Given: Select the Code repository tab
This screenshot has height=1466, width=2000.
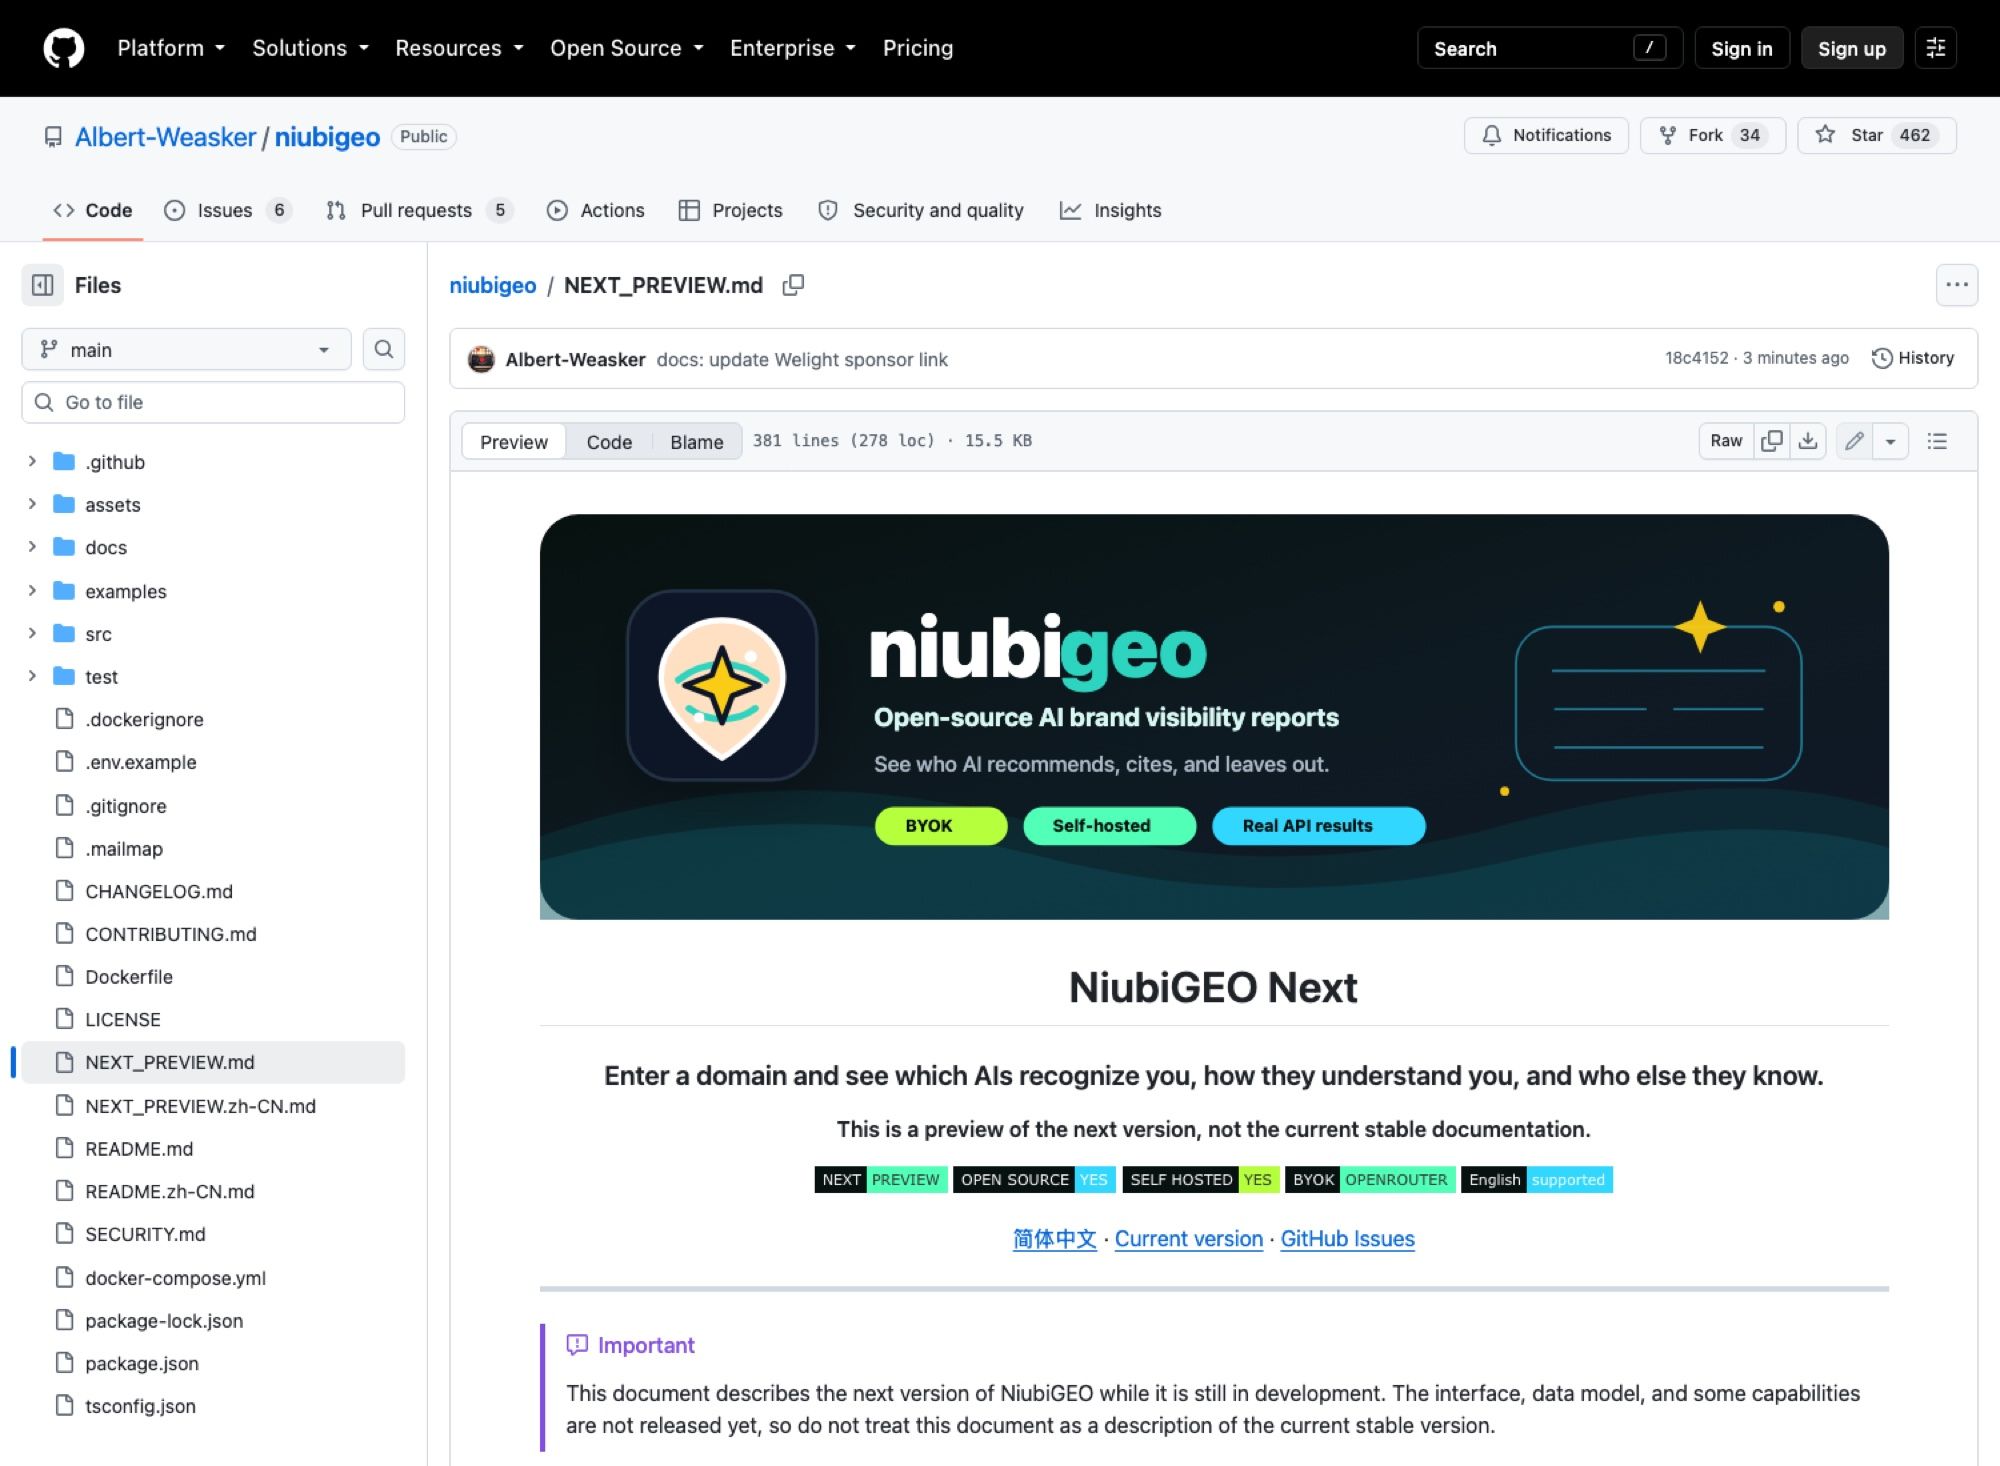Looking at the screenshot, I should (93, 210).
